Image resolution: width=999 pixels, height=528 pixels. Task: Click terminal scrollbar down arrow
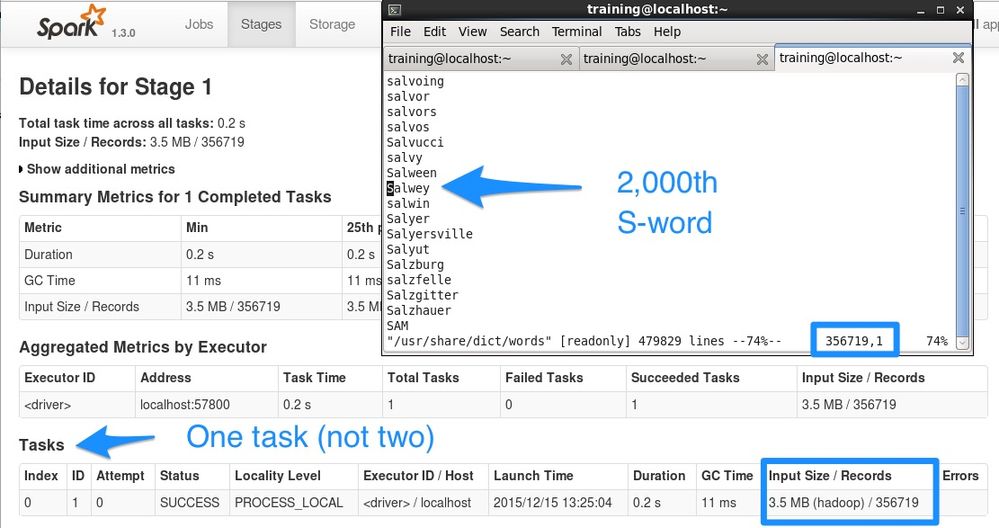(x=962, y=343)
